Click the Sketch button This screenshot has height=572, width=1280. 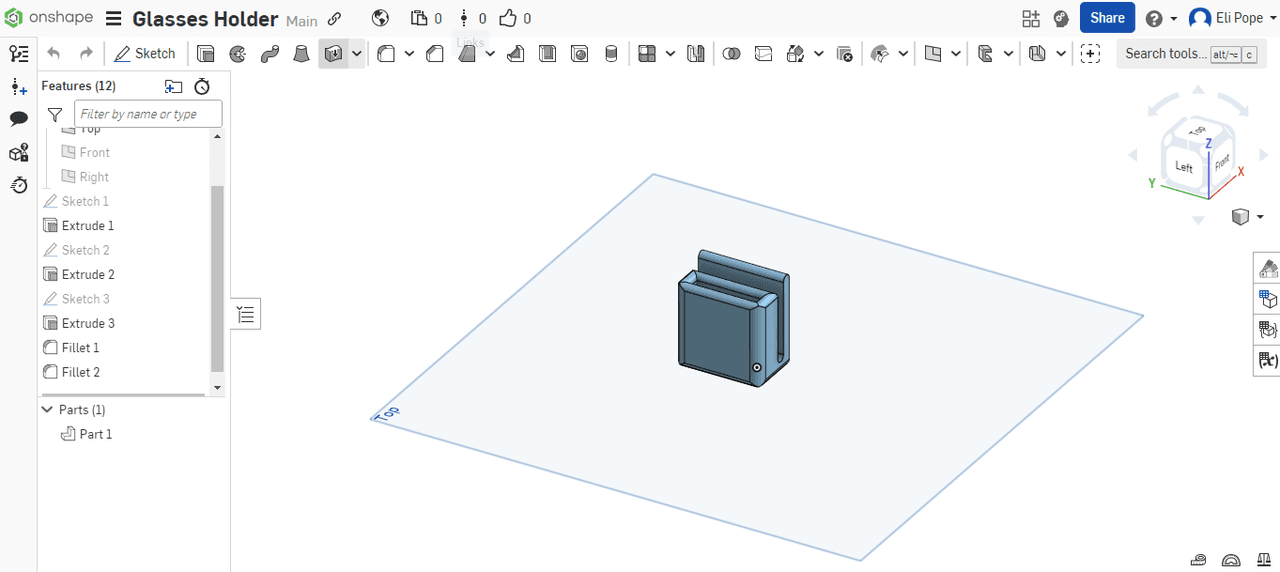tap(145, 54)
